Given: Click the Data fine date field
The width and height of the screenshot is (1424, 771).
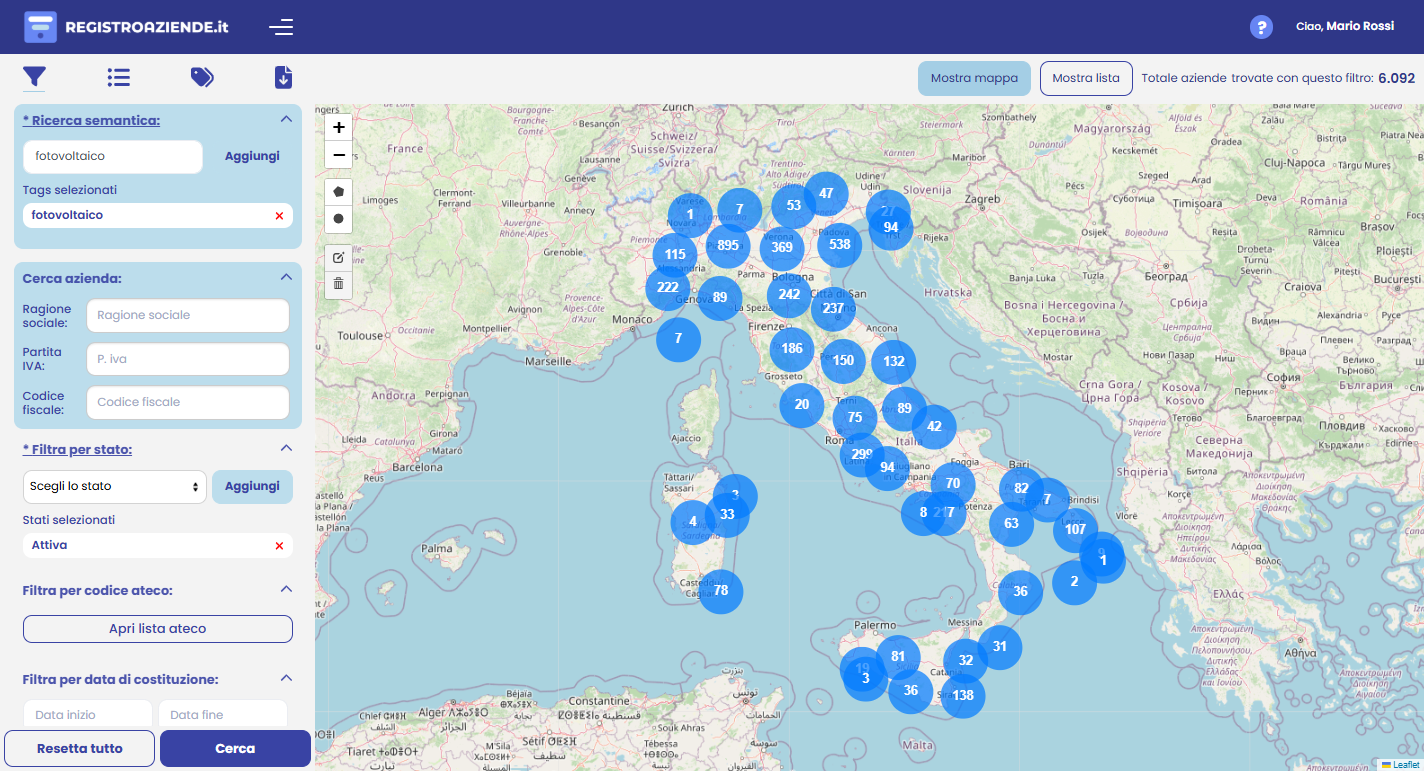Looking at the screenshot, I should click(223, 715).
